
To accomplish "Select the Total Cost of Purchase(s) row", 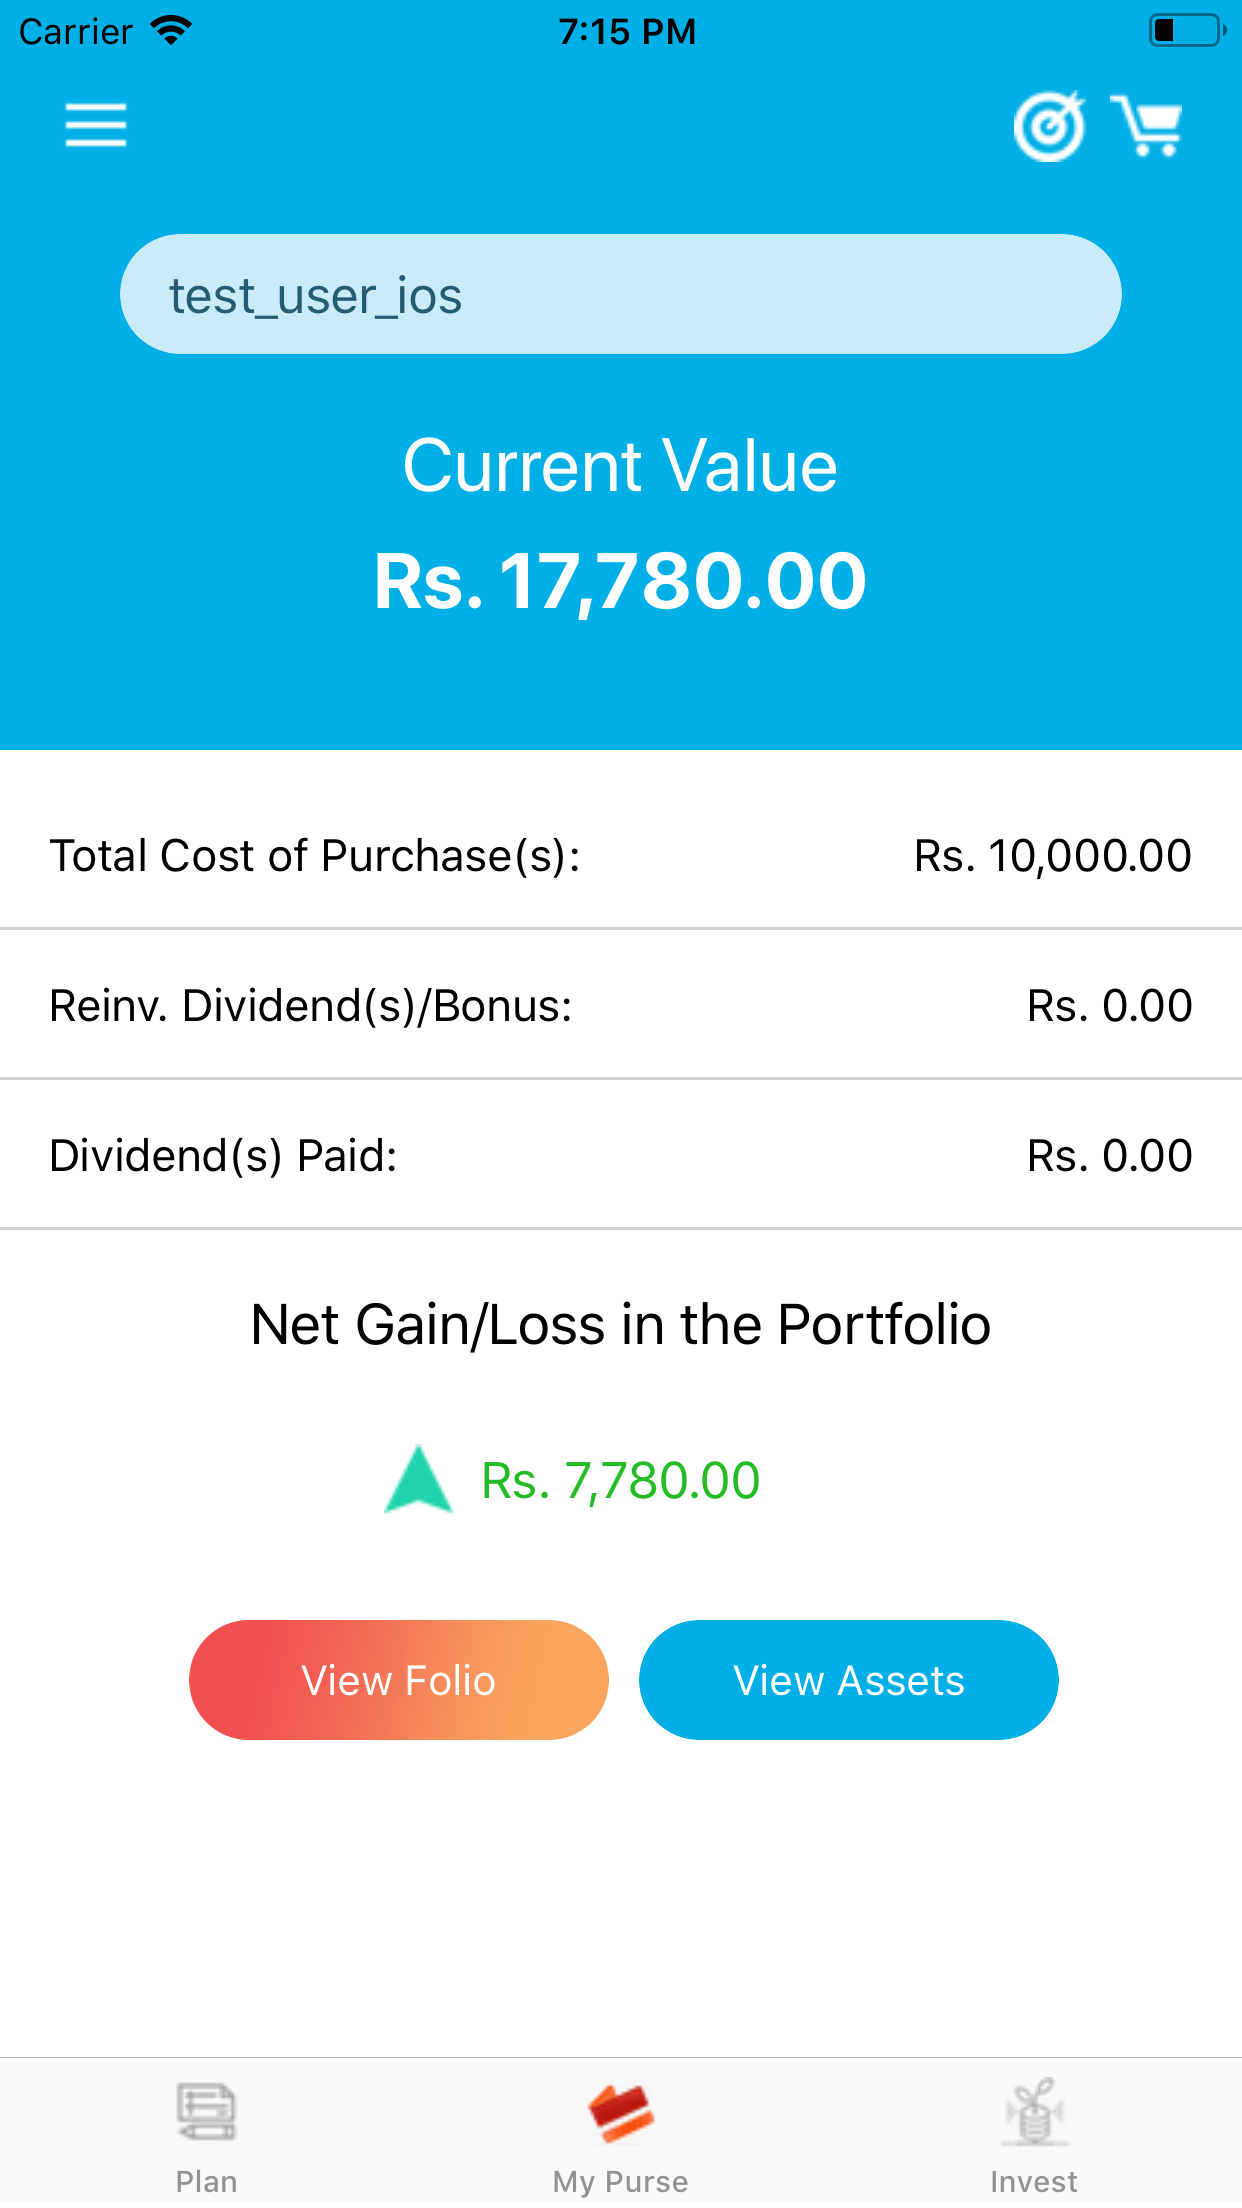I will [621, 856].
